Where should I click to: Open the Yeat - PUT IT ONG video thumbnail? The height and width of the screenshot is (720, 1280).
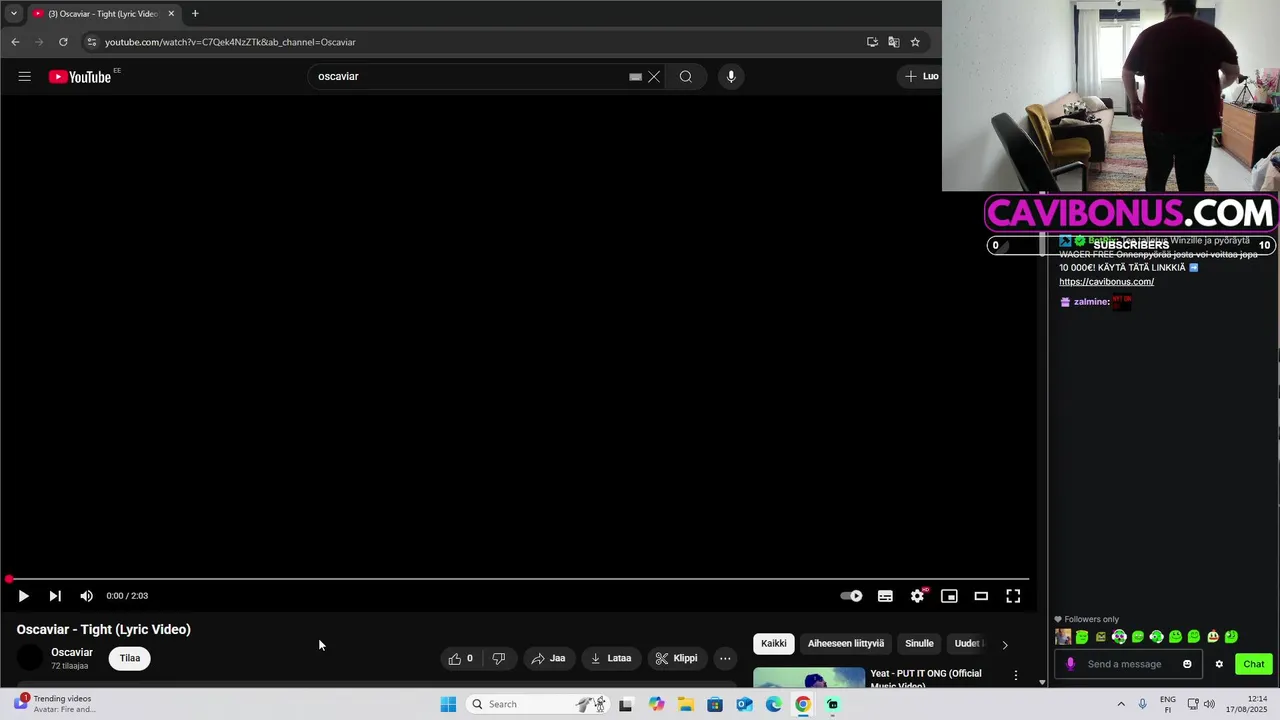(809, 678)
